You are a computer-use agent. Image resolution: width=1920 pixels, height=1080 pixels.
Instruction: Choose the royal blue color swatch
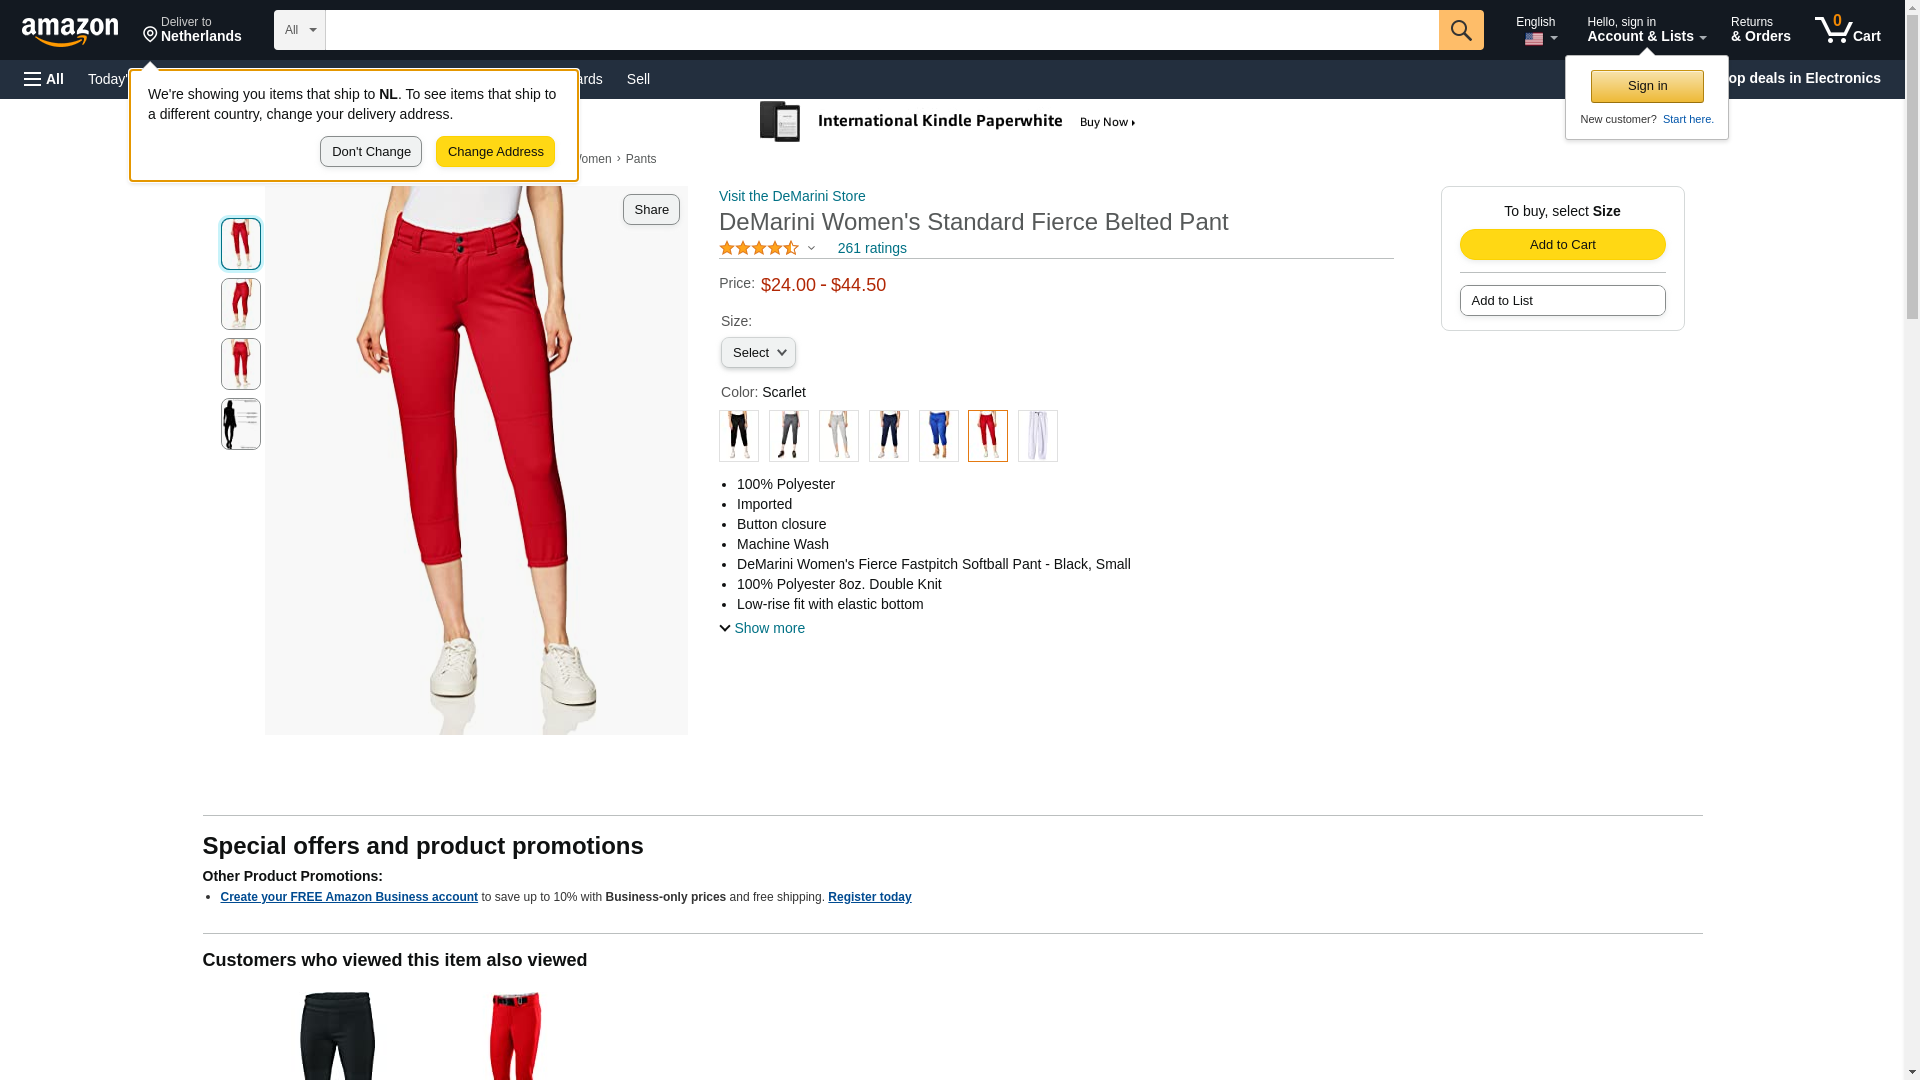pyautogui.click(x=938, y=436)
